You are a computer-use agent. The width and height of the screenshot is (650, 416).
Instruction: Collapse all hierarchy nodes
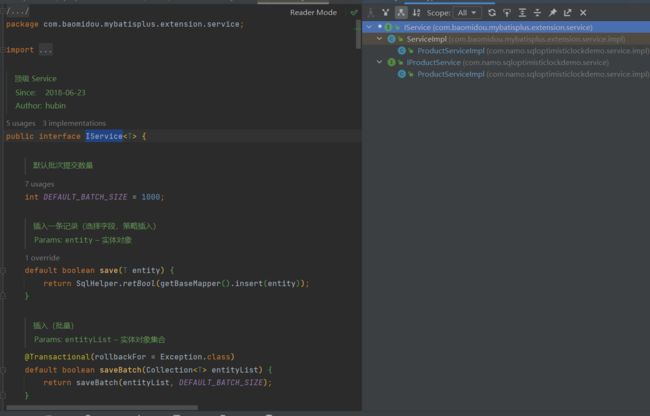[x=537, y=13]
